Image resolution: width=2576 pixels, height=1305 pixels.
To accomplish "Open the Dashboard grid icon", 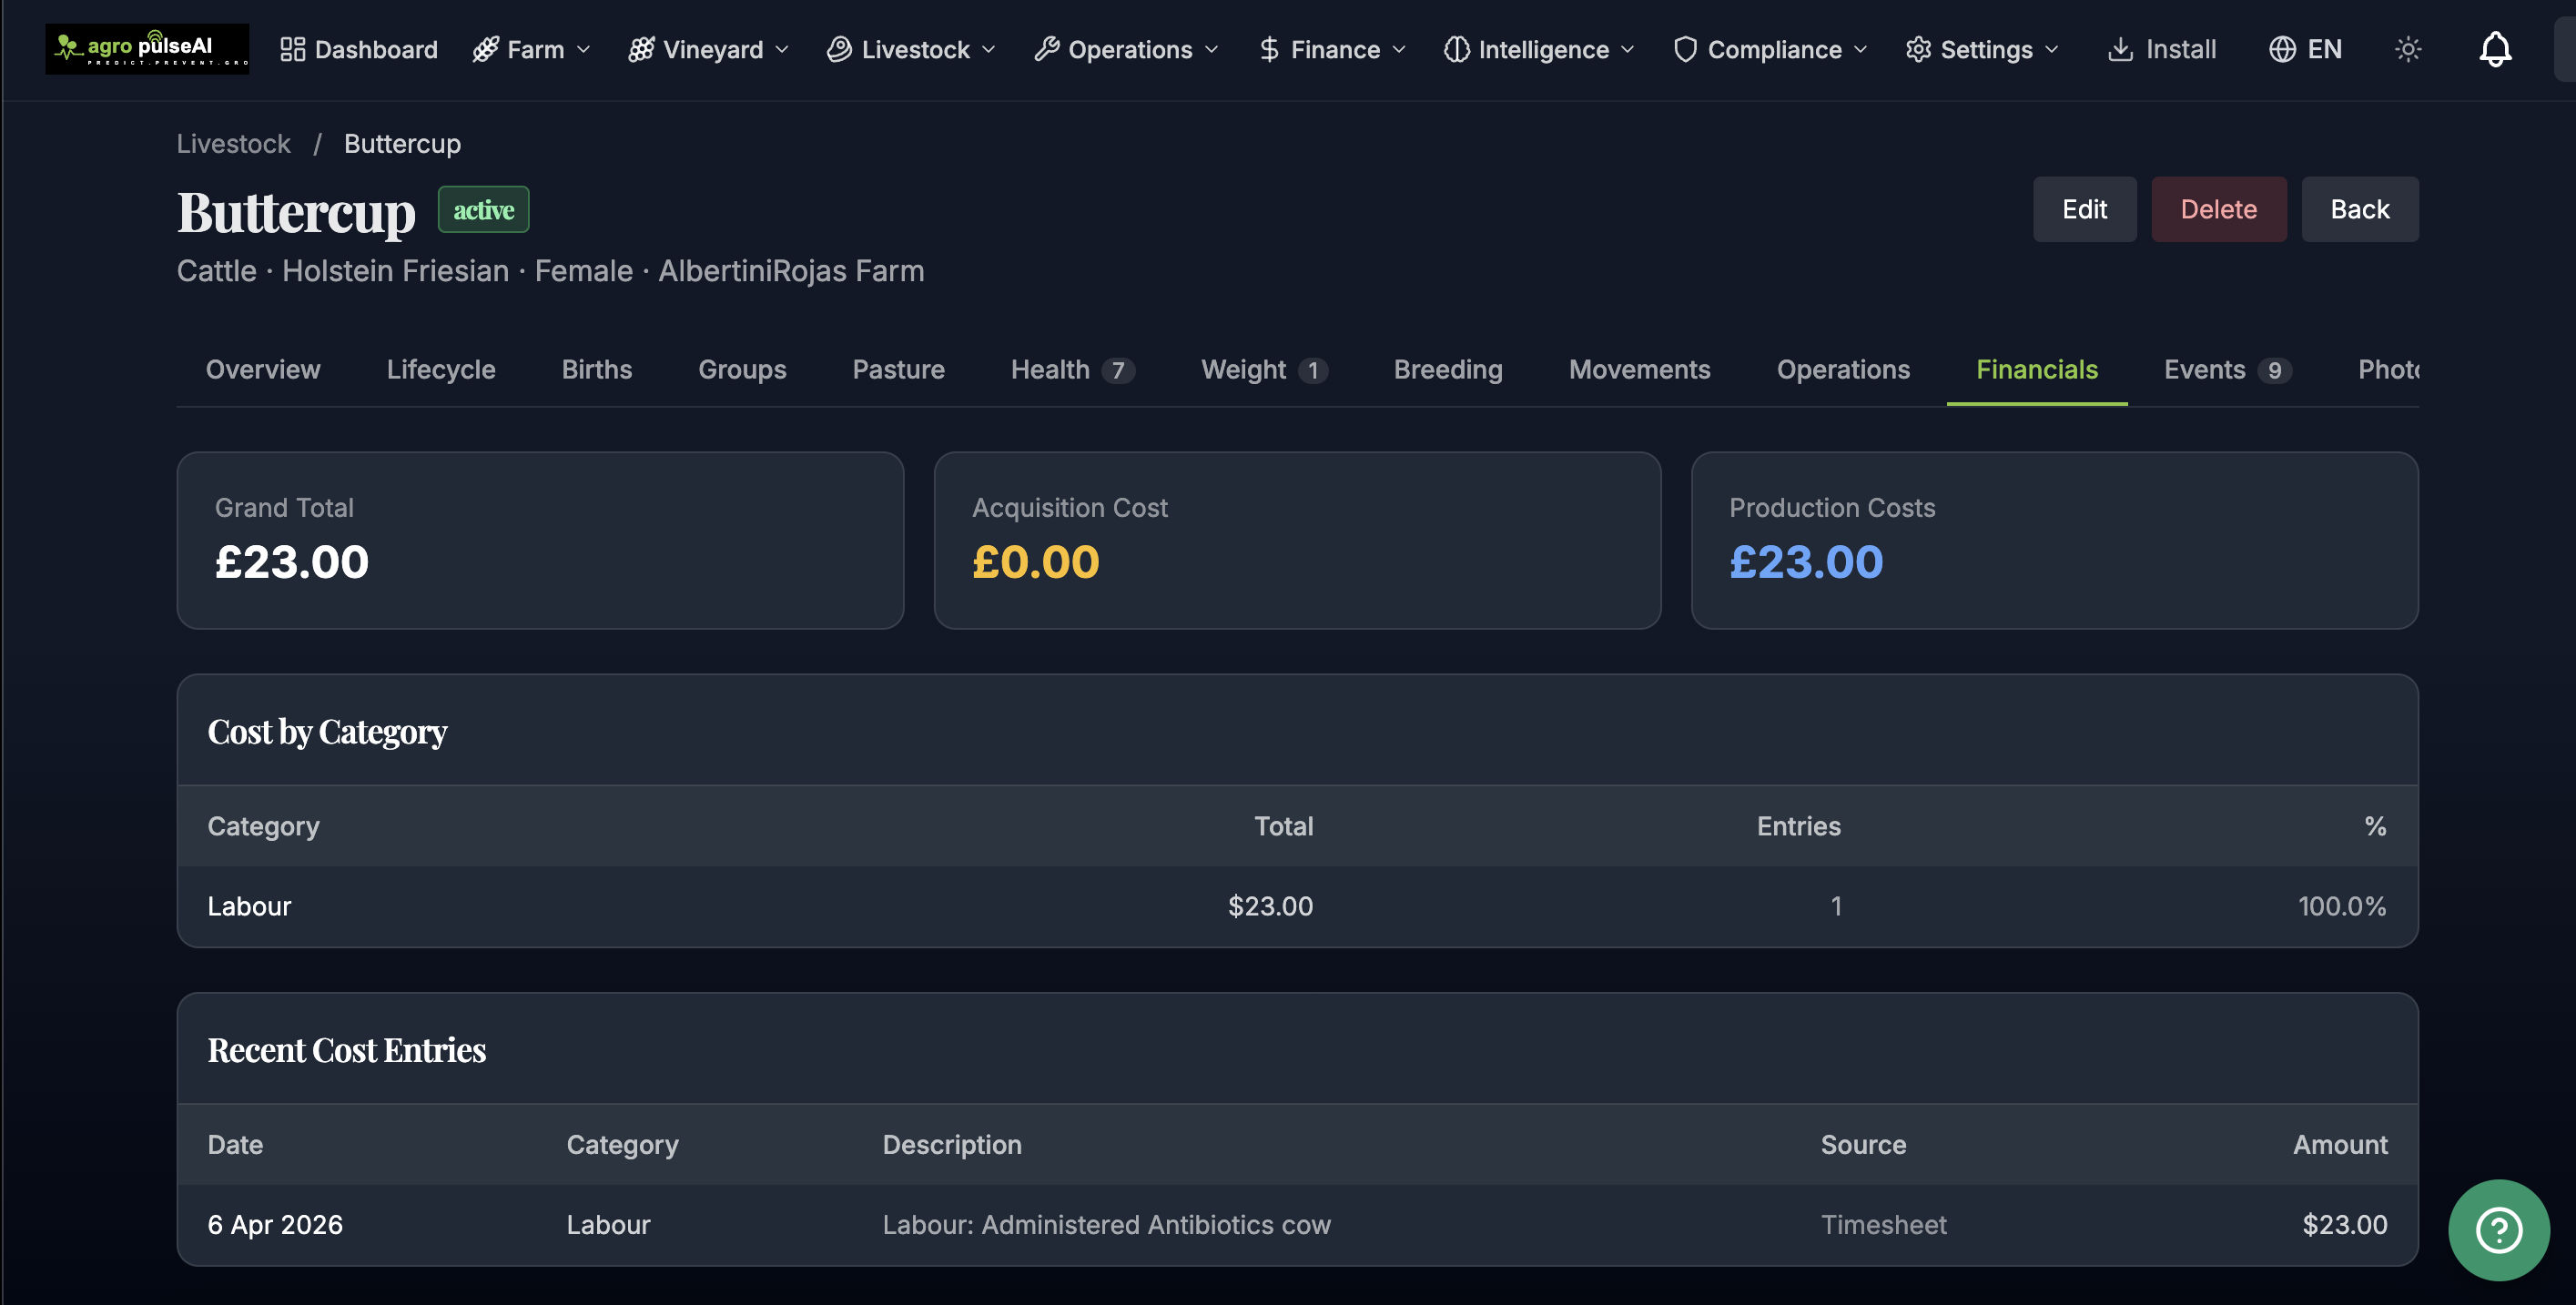I will coord(292,49).
